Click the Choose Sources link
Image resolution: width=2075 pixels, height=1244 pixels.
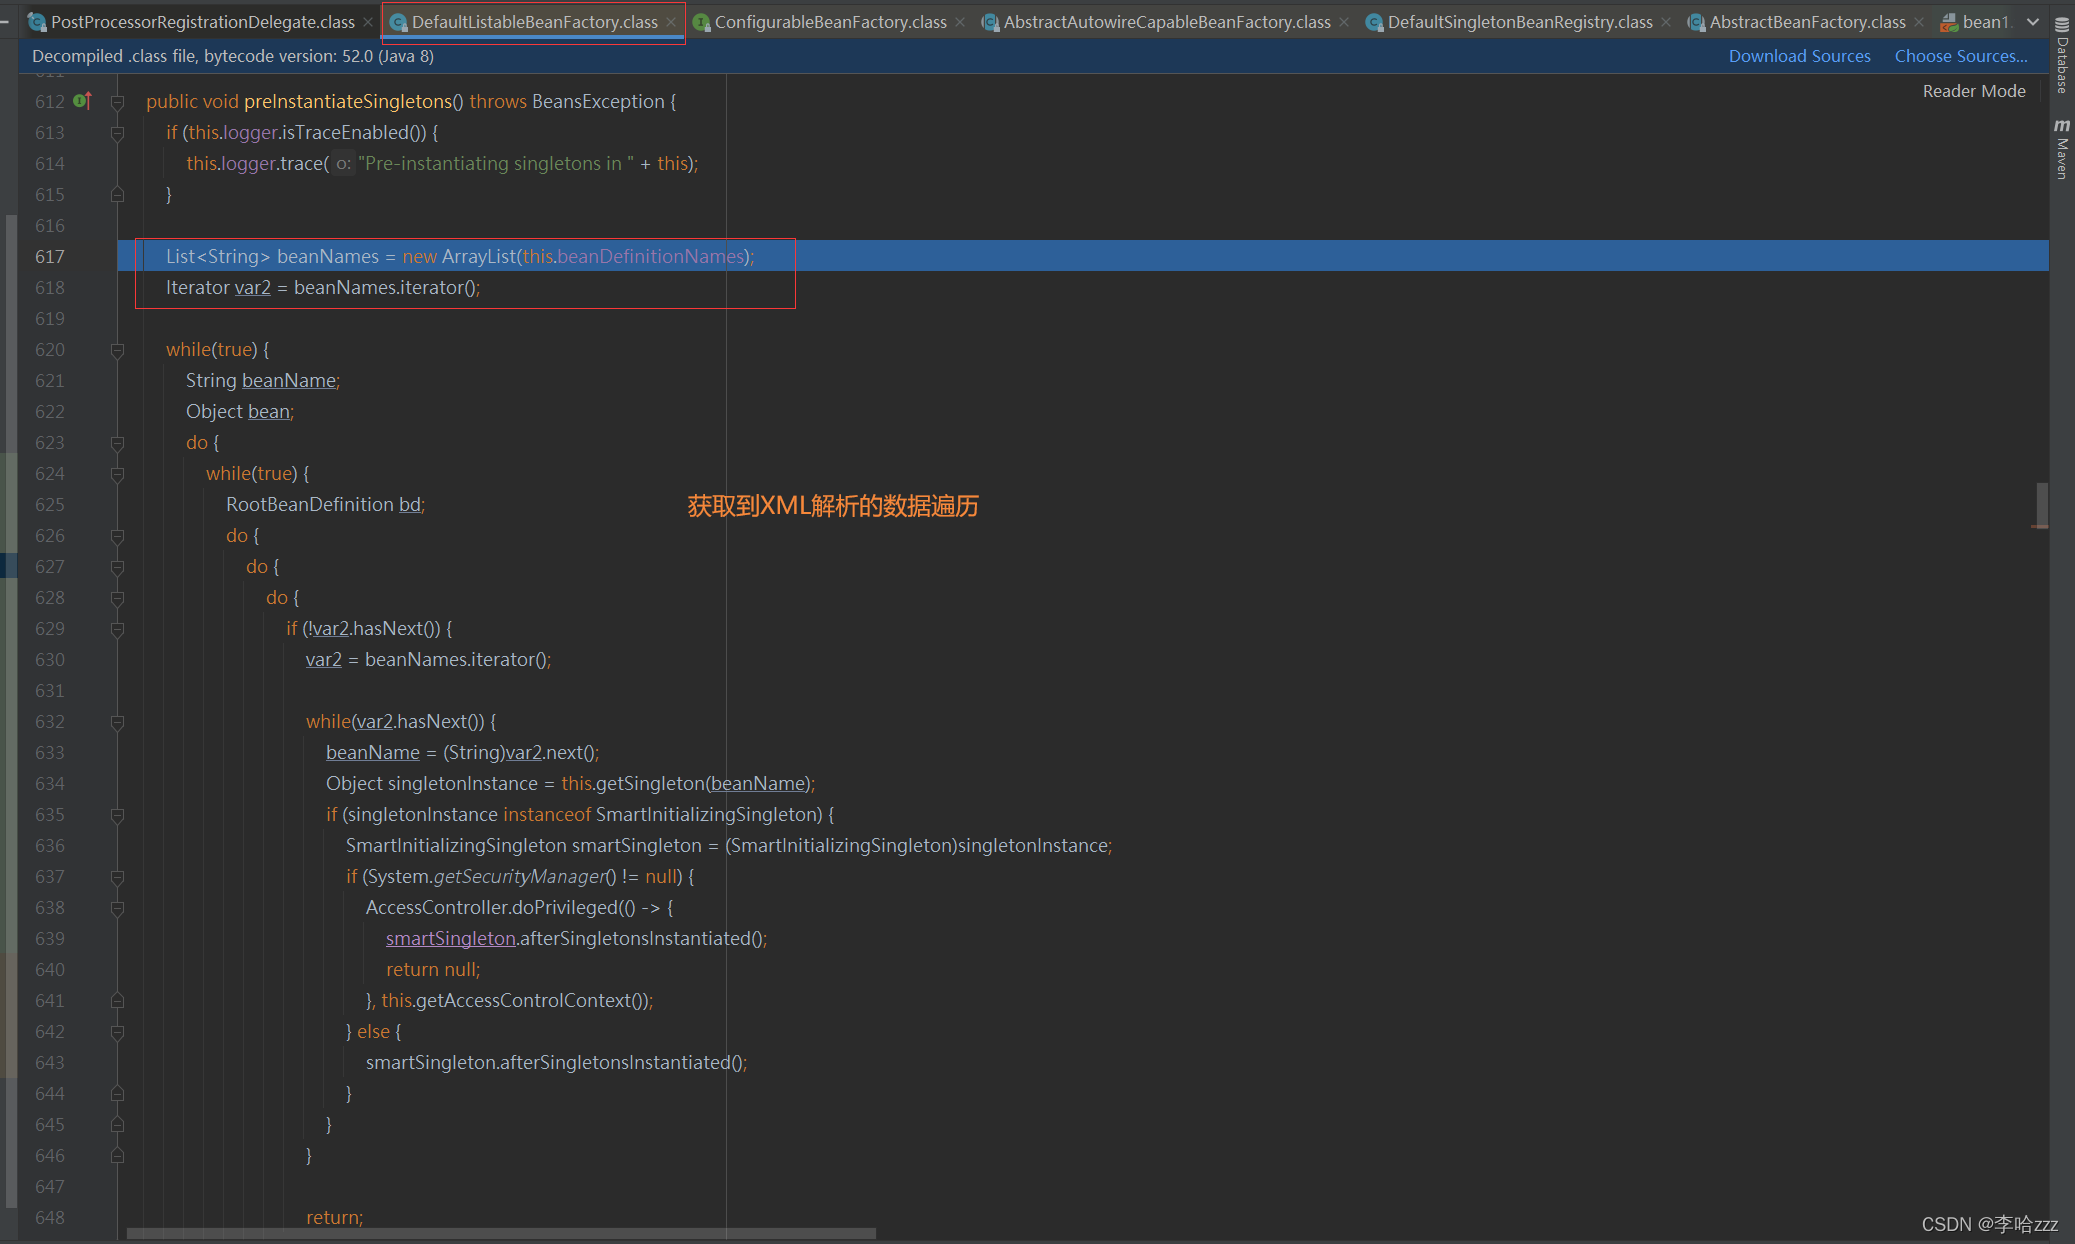1960,56
